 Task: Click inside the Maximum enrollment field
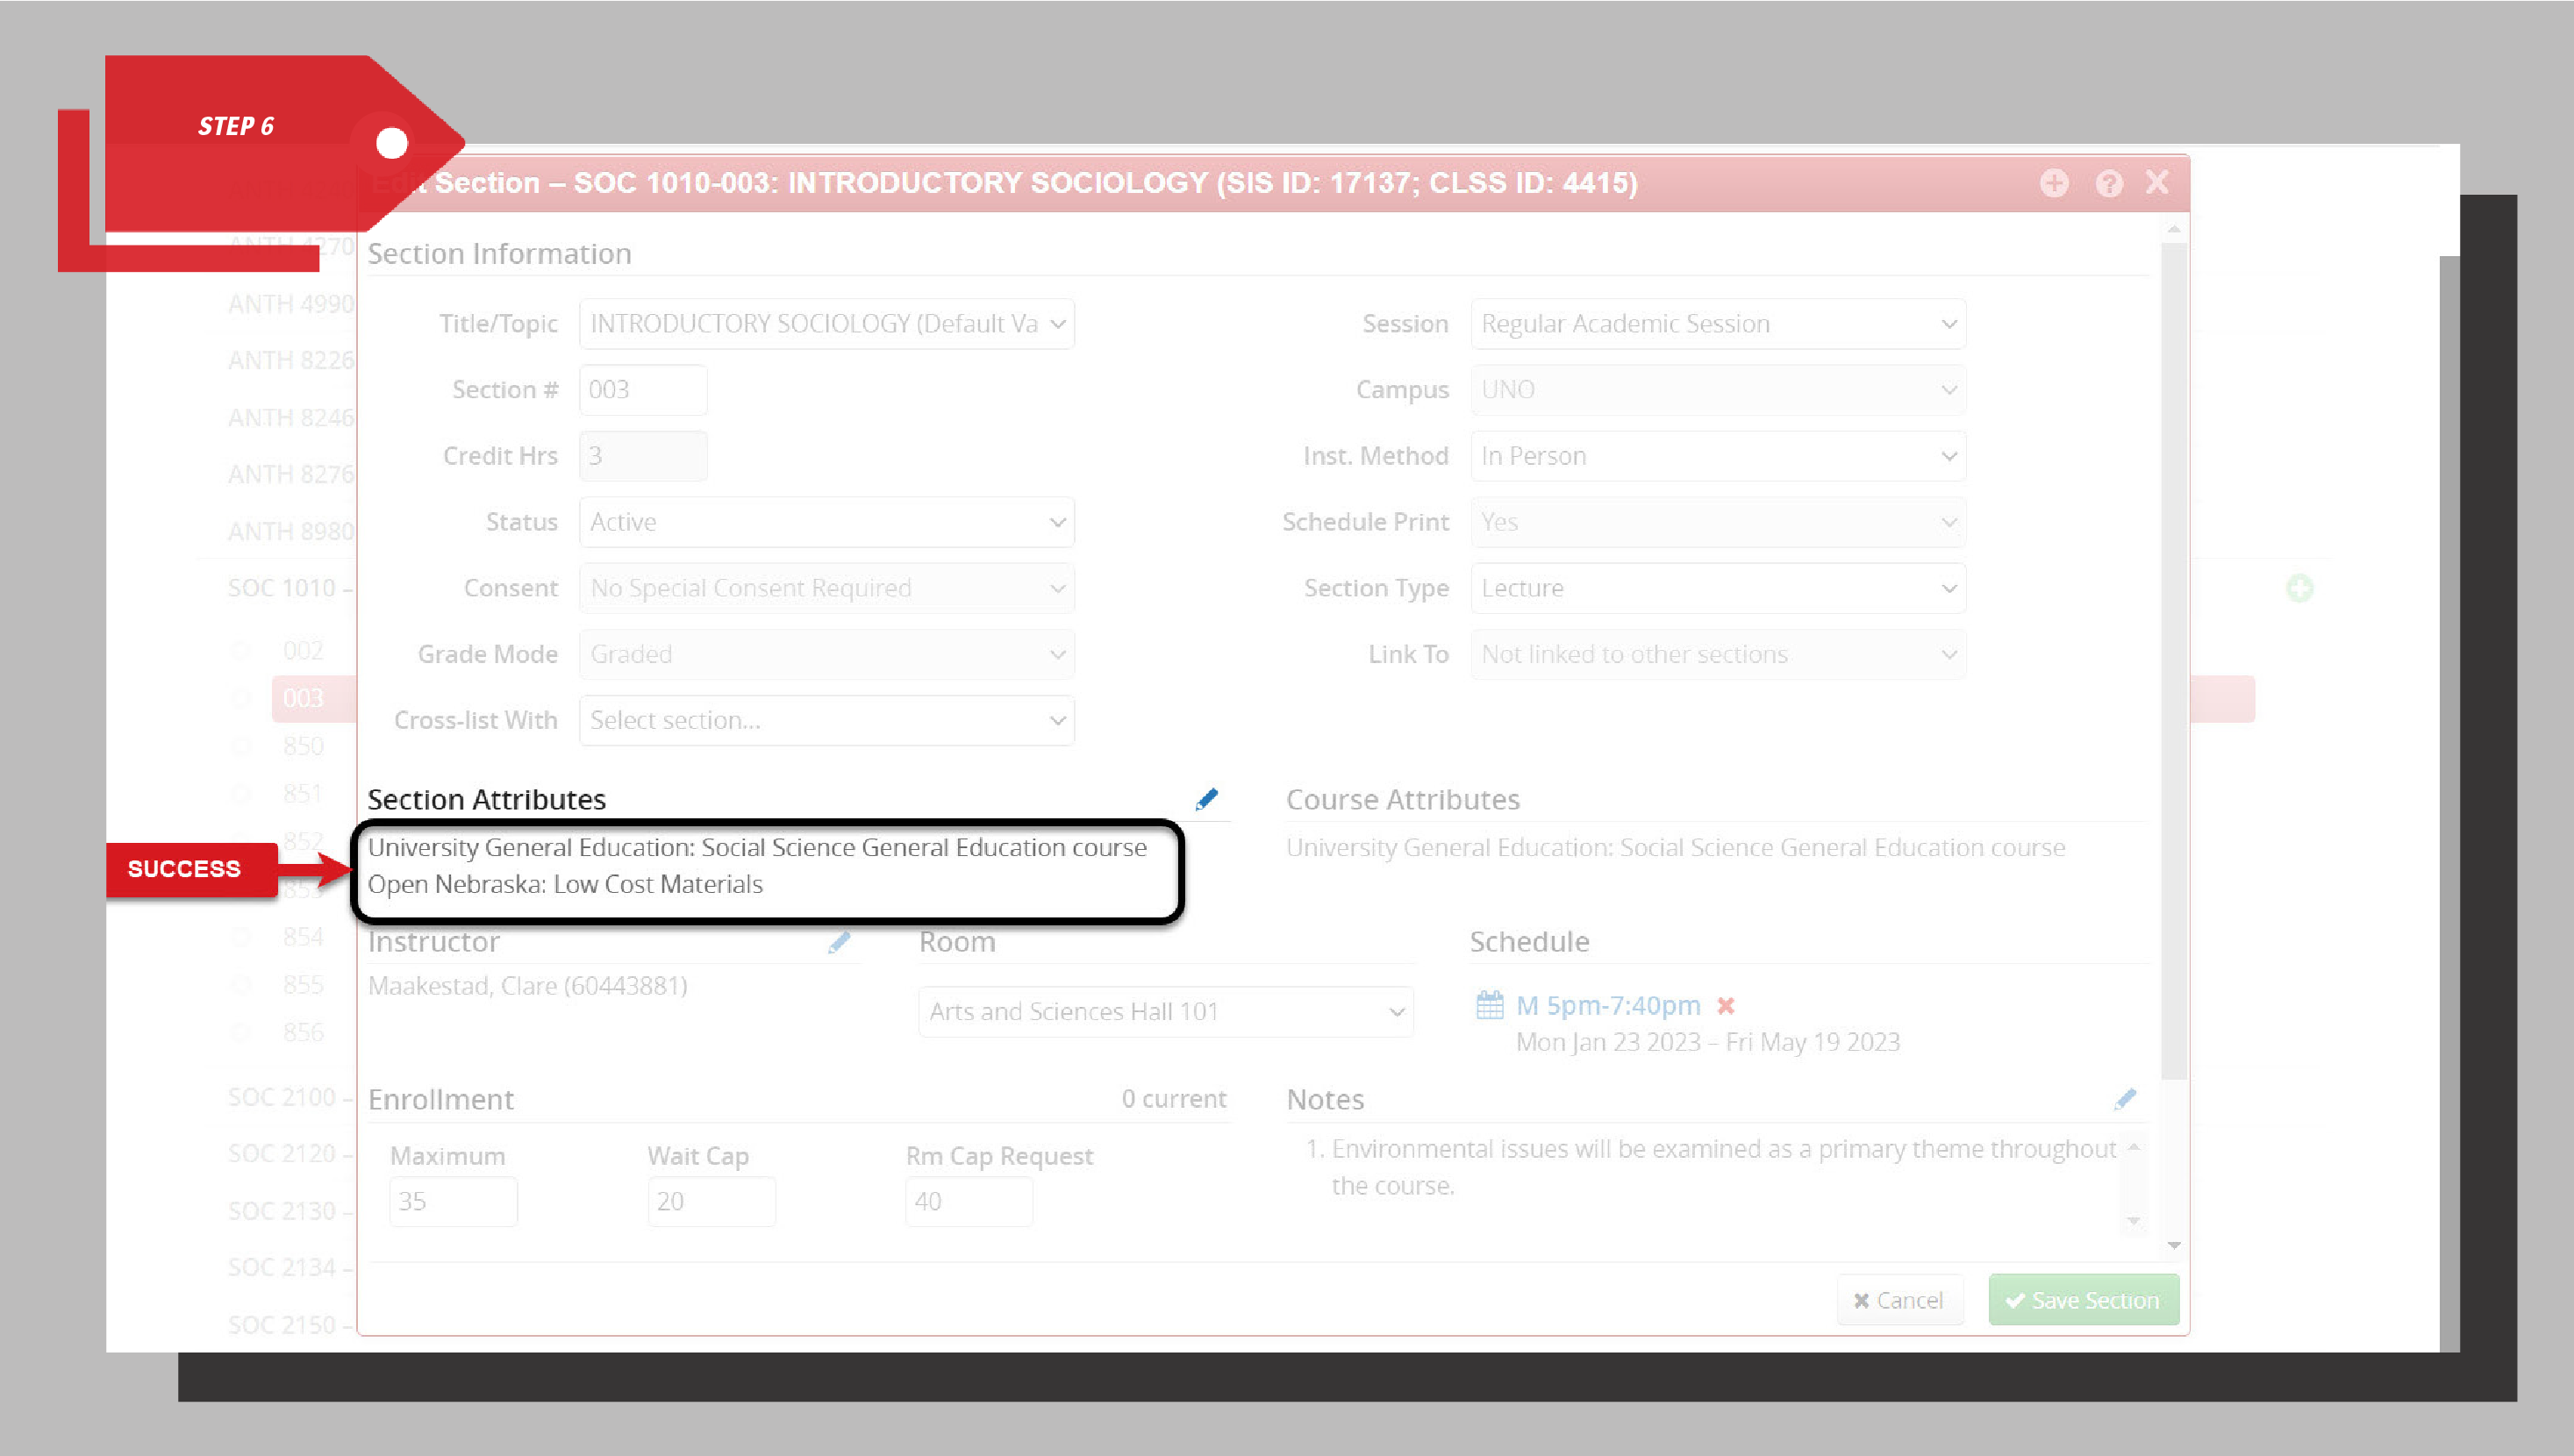[452, 1200]
